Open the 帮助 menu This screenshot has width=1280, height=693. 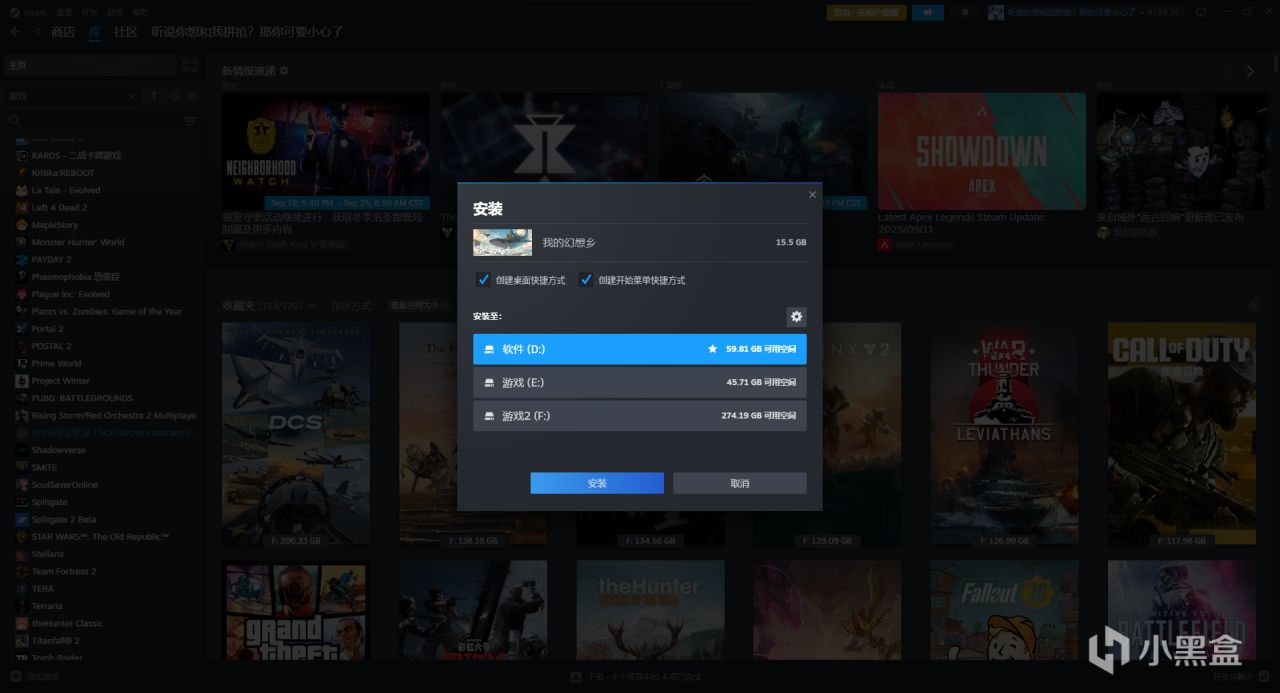[x=140, y=12]
